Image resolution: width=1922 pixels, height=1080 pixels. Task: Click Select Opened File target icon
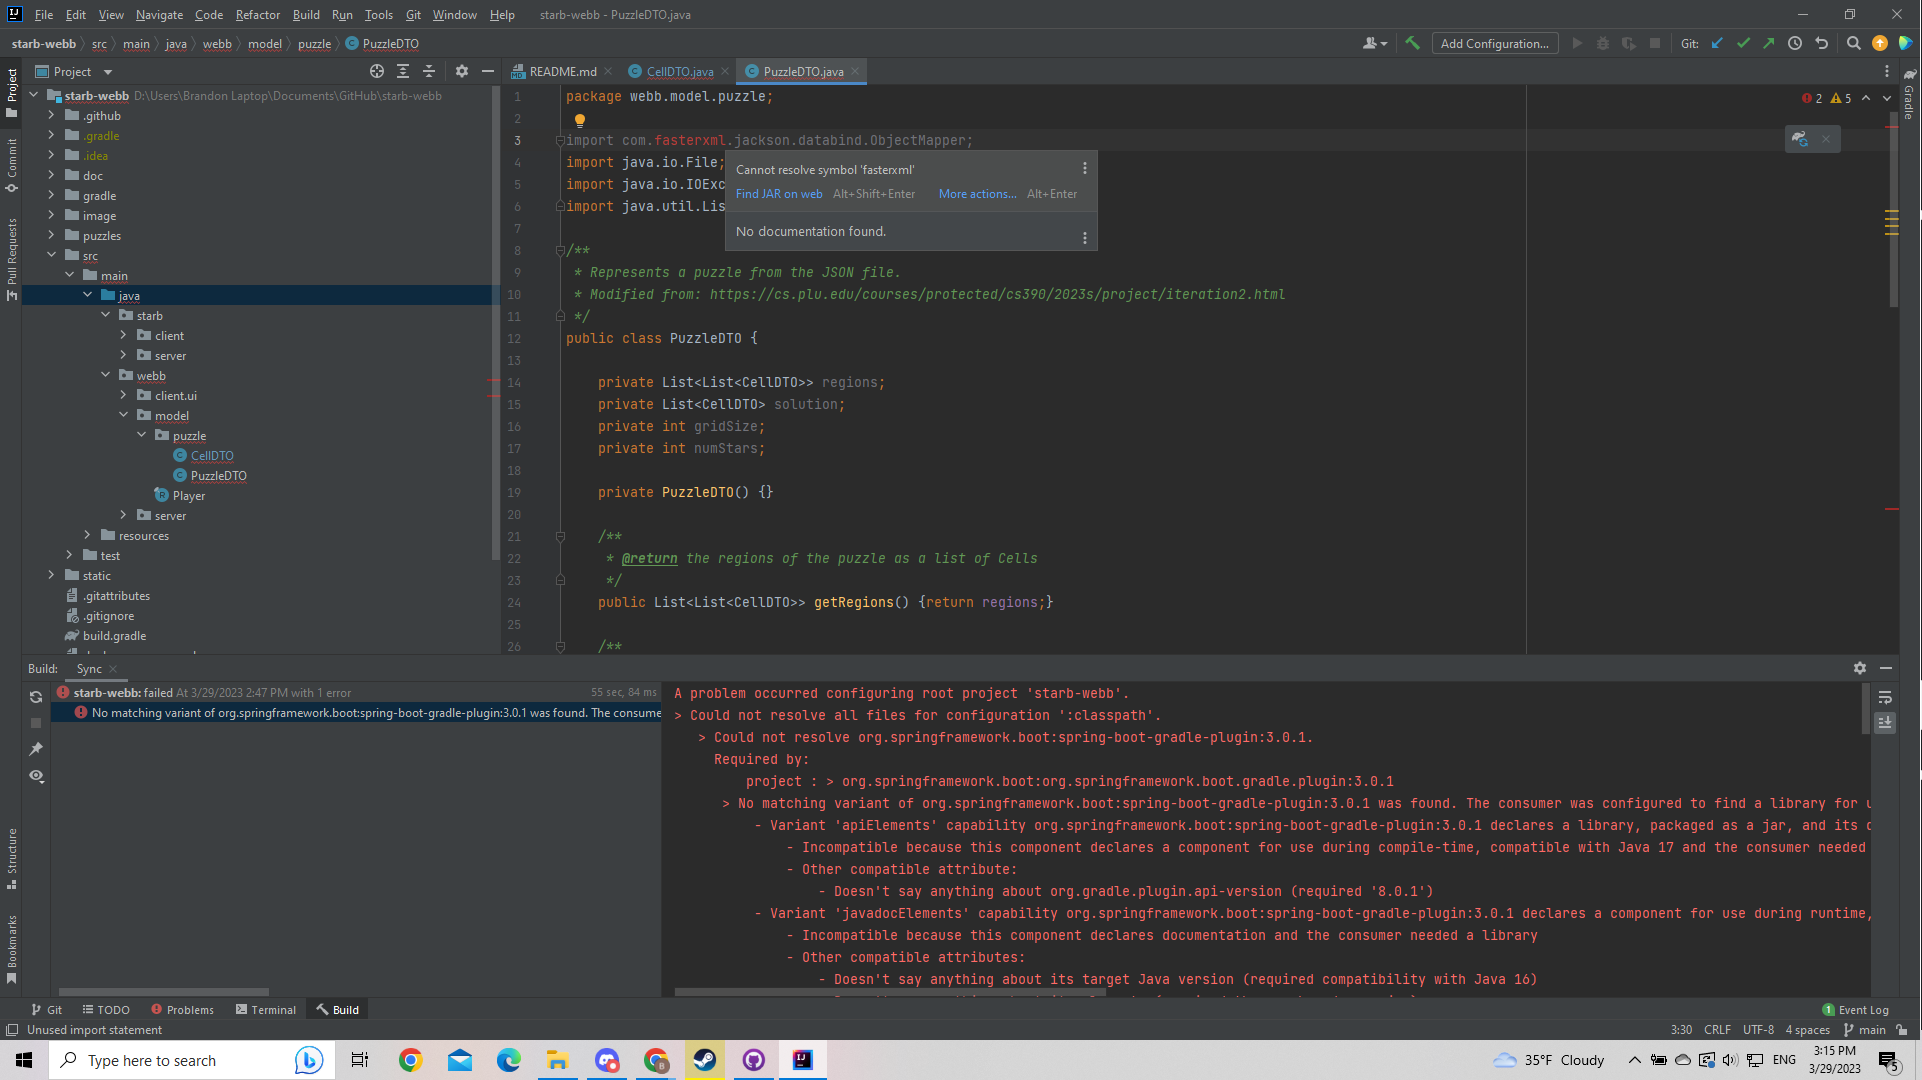coord(376,71)
